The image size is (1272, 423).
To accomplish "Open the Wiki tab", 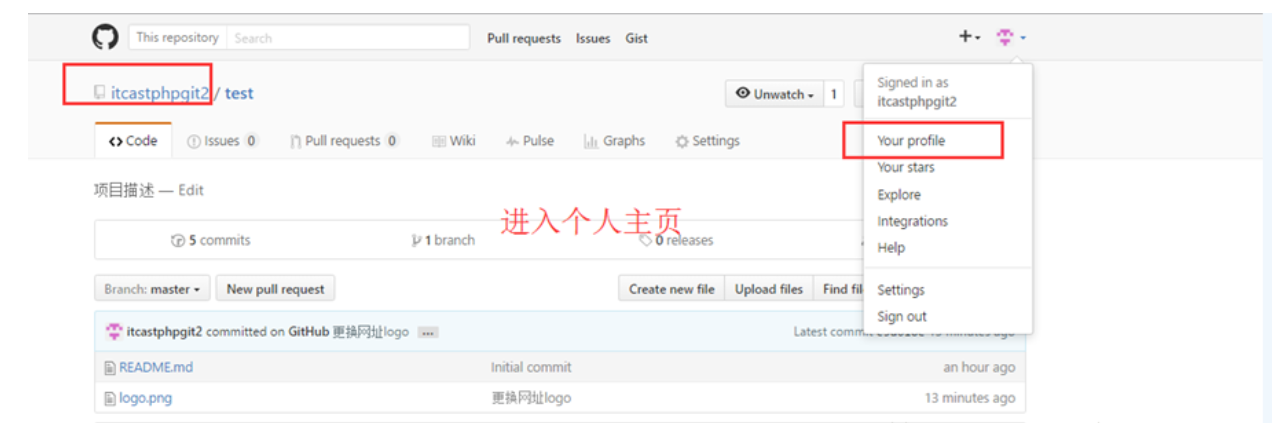I will [454, 141].
